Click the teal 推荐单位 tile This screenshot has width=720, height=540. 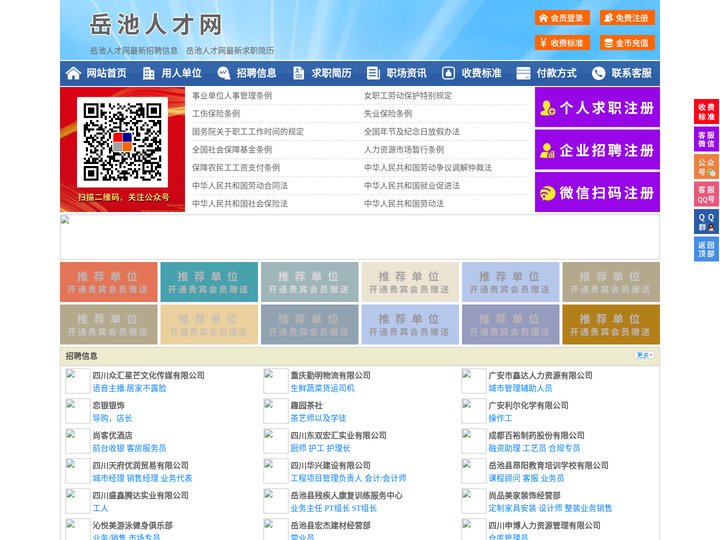209,282
